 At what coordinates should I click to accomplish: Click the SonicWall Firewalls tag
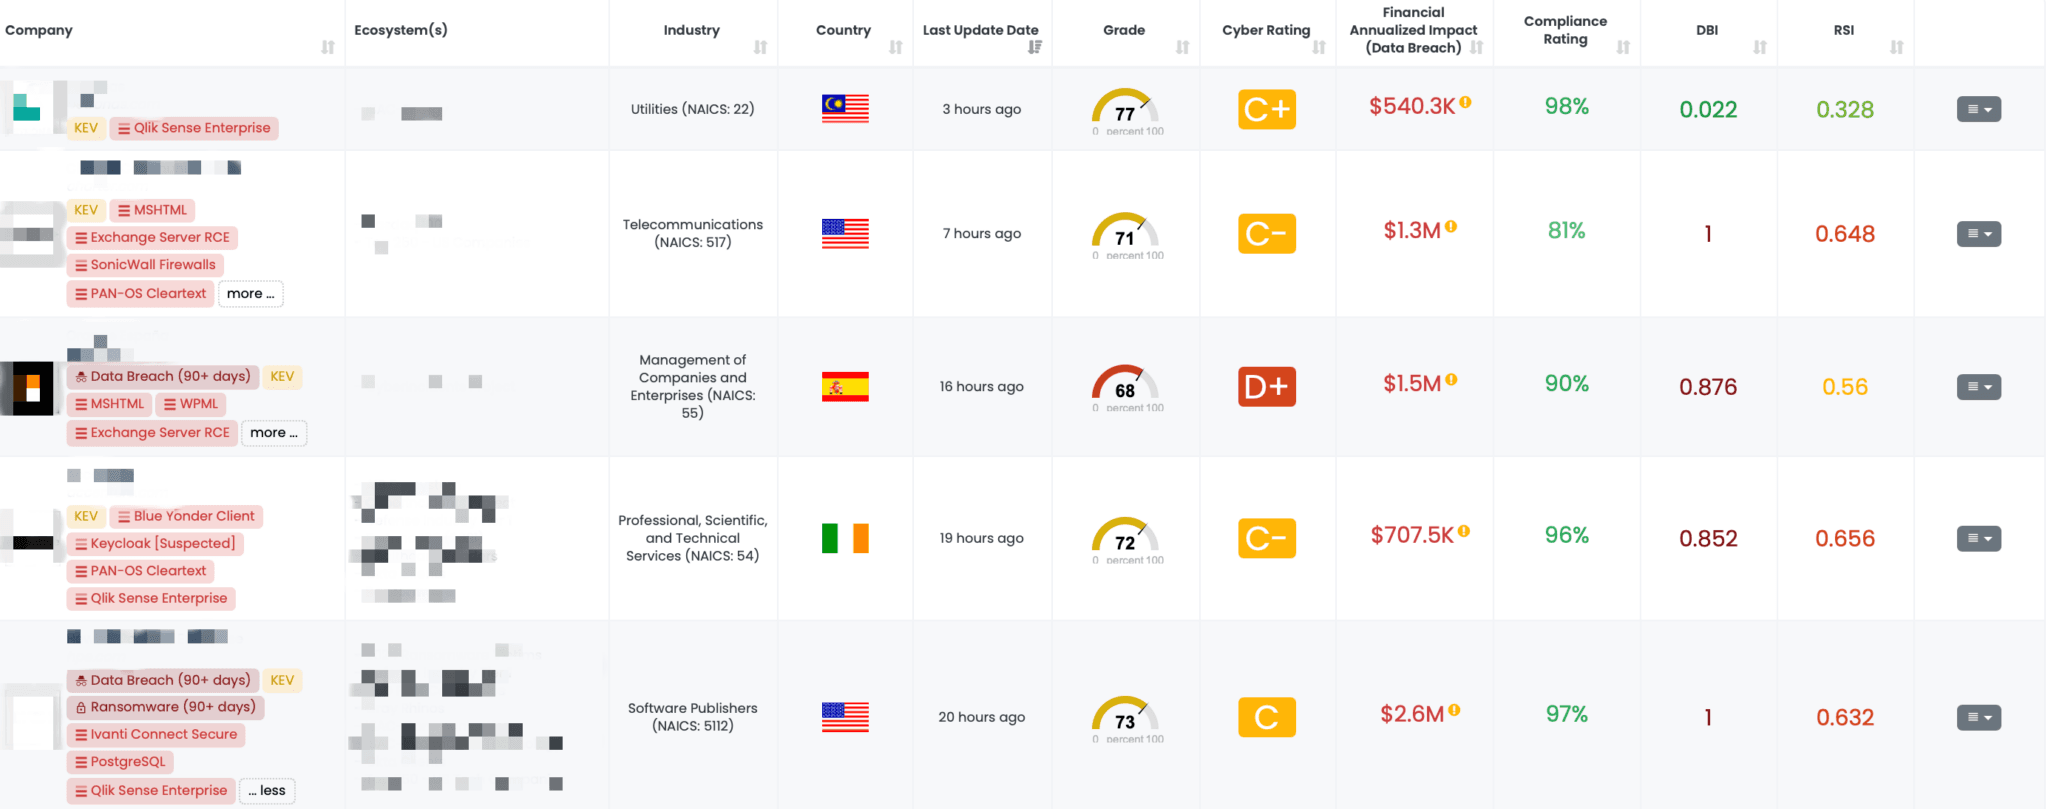point(145,265)
